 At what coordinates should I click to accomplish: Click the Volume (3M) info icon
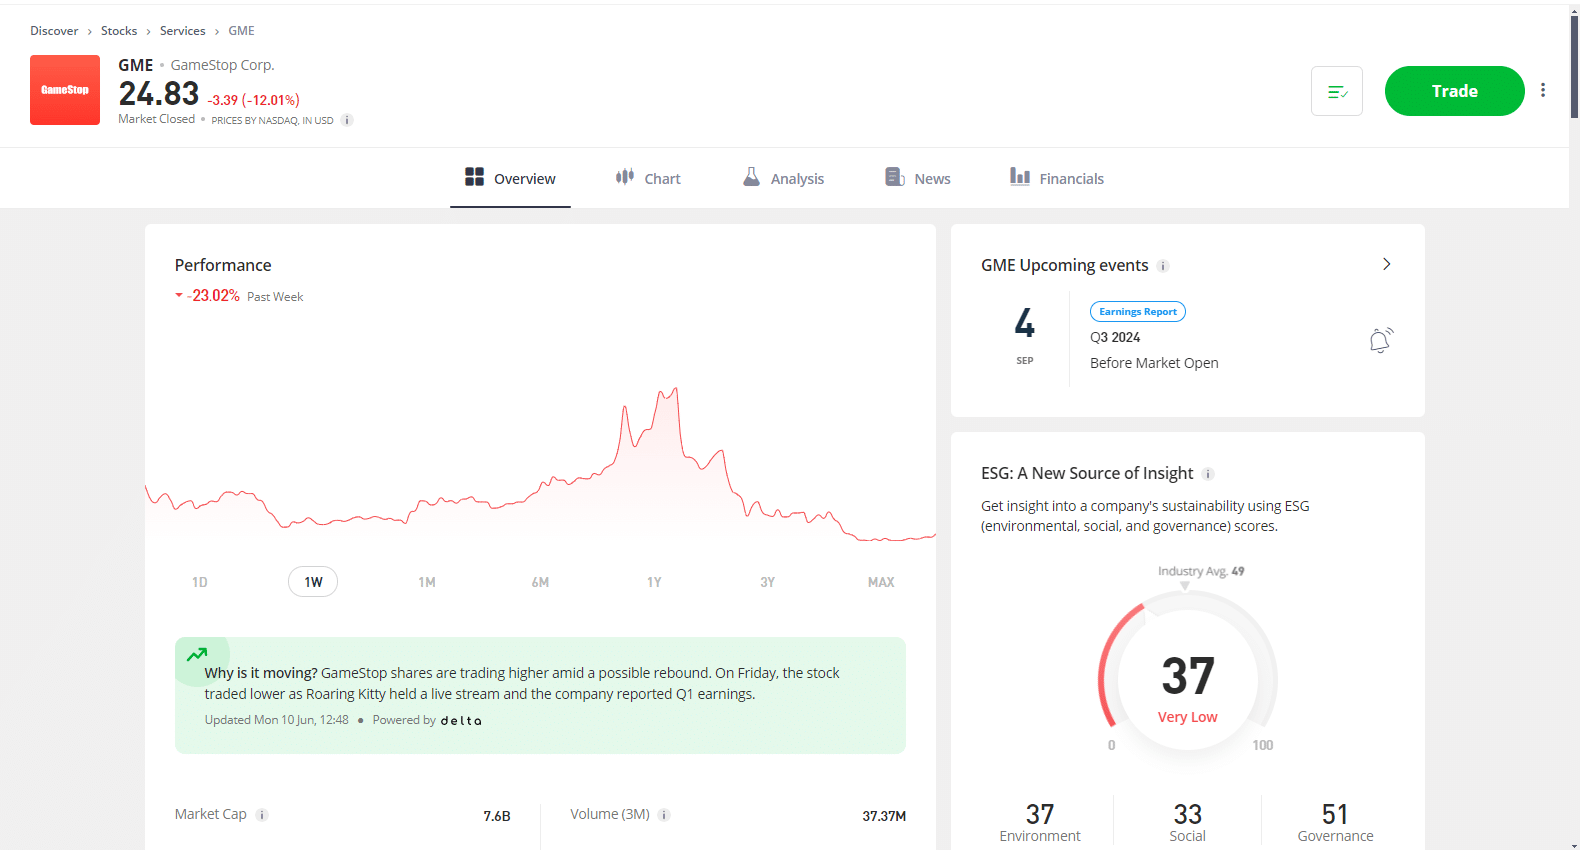point(664,815)
